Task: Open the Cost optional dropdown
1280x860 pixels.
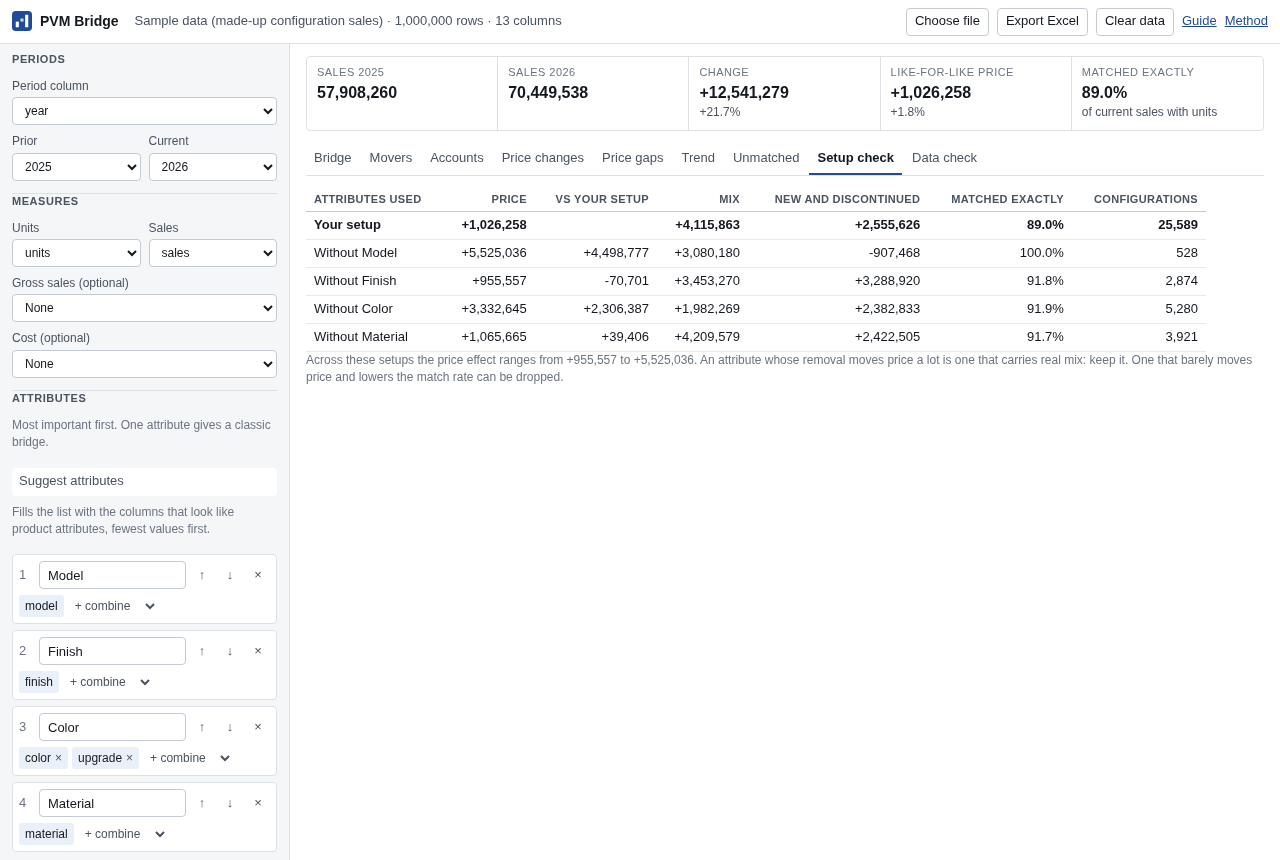Action: click(x=144, y=364)
